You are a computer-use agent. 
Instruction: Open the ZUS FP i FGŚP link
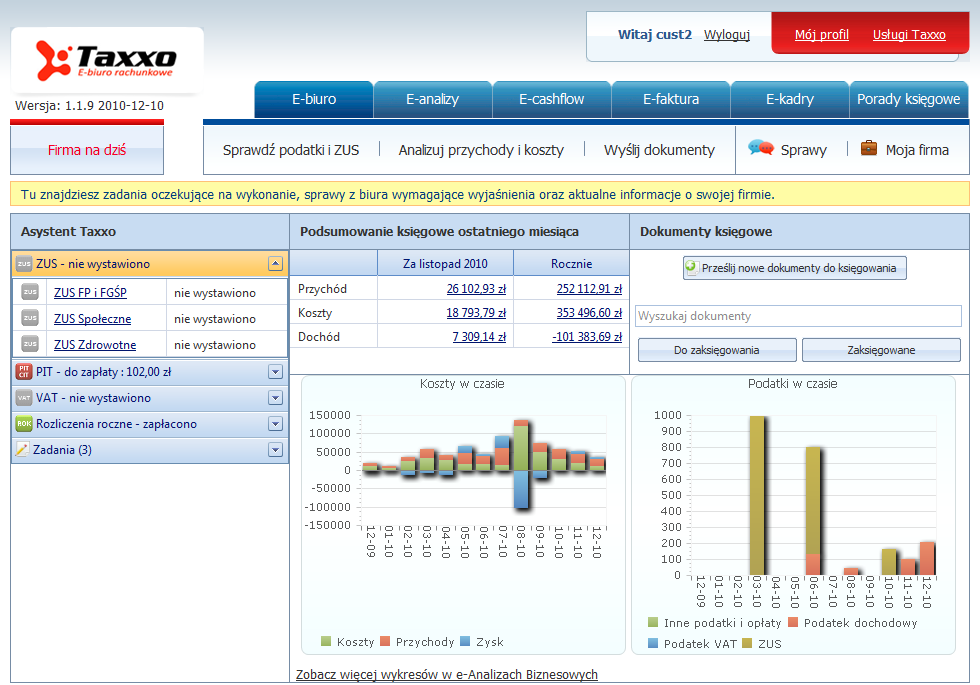point(90,292)
